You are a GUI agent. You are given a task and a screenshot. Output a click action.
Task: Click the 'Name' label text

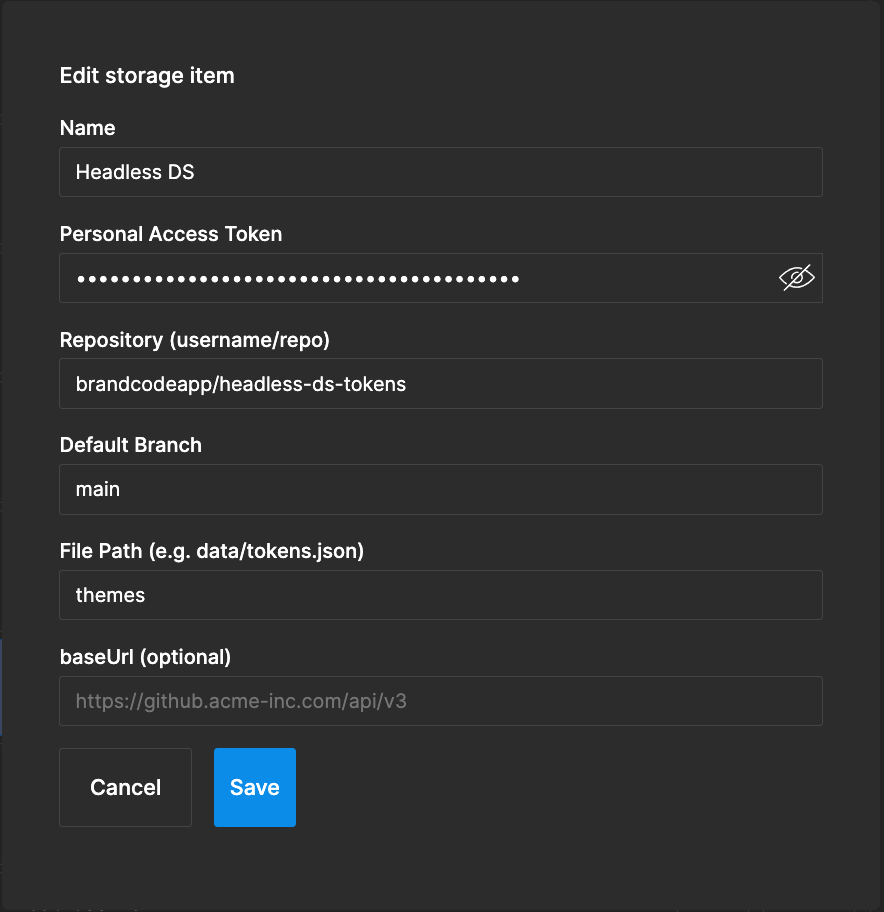pyautogui.click(x=88, y=128)
